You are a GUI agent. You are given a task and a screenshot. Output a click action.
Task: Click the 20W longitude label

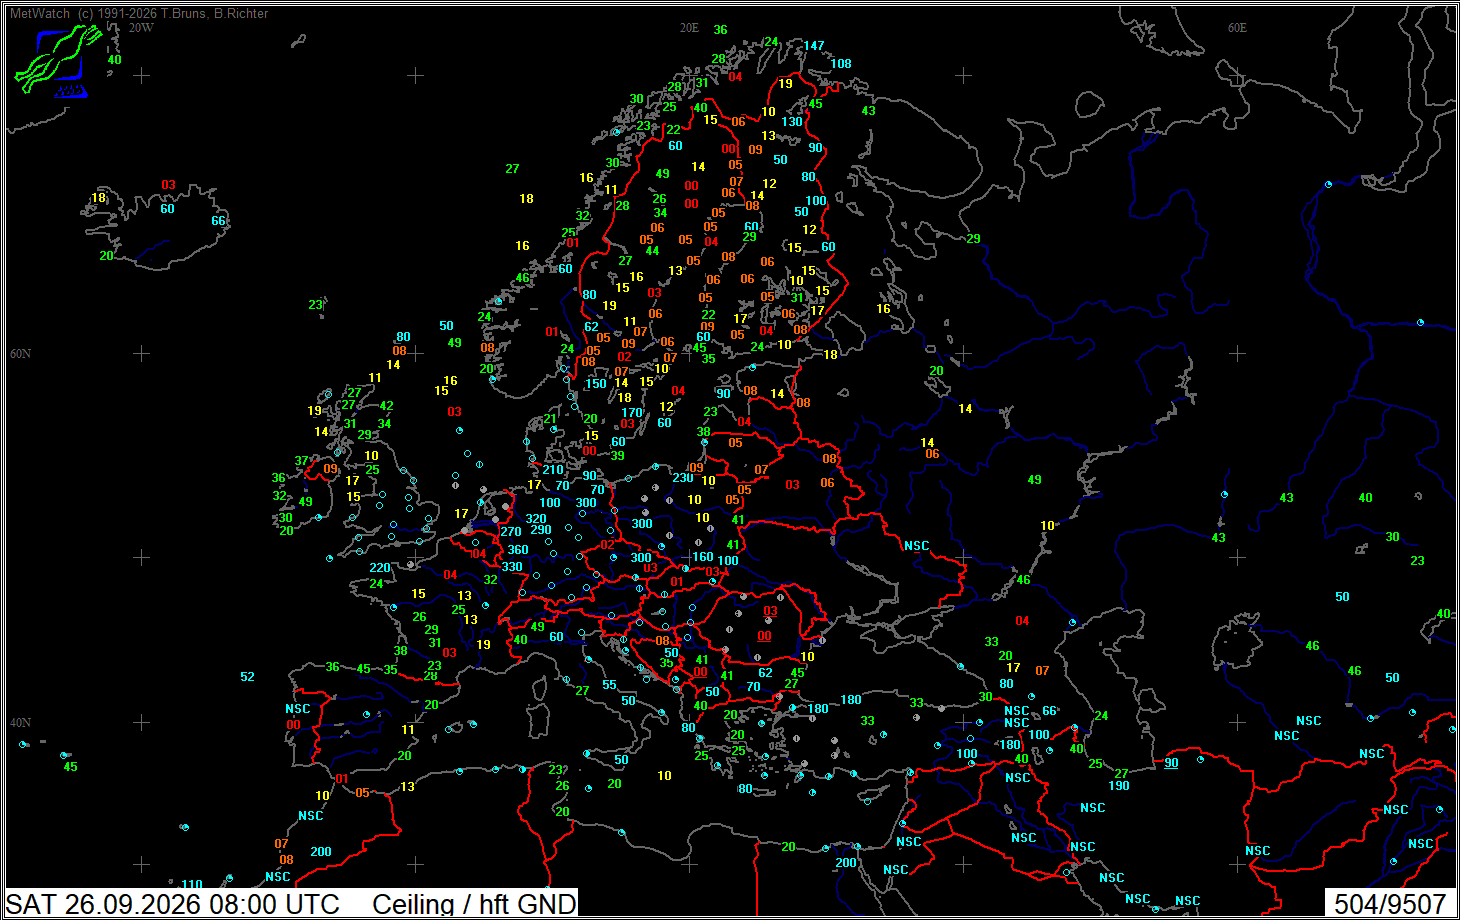click(x=141, y=28)
